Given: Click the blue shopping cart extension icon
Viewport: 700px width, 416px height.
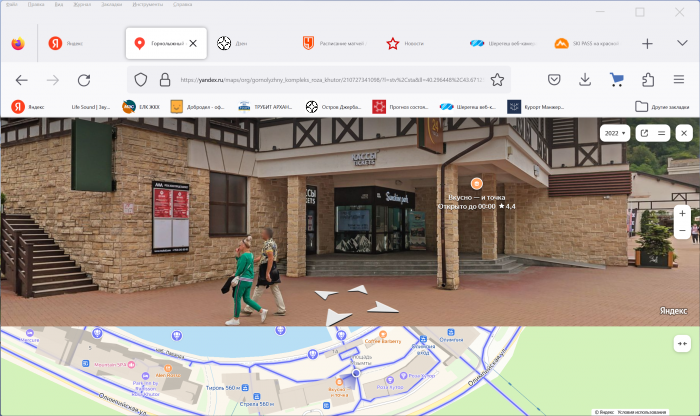Looking at the screenshot, I should [x=617, y=79].
